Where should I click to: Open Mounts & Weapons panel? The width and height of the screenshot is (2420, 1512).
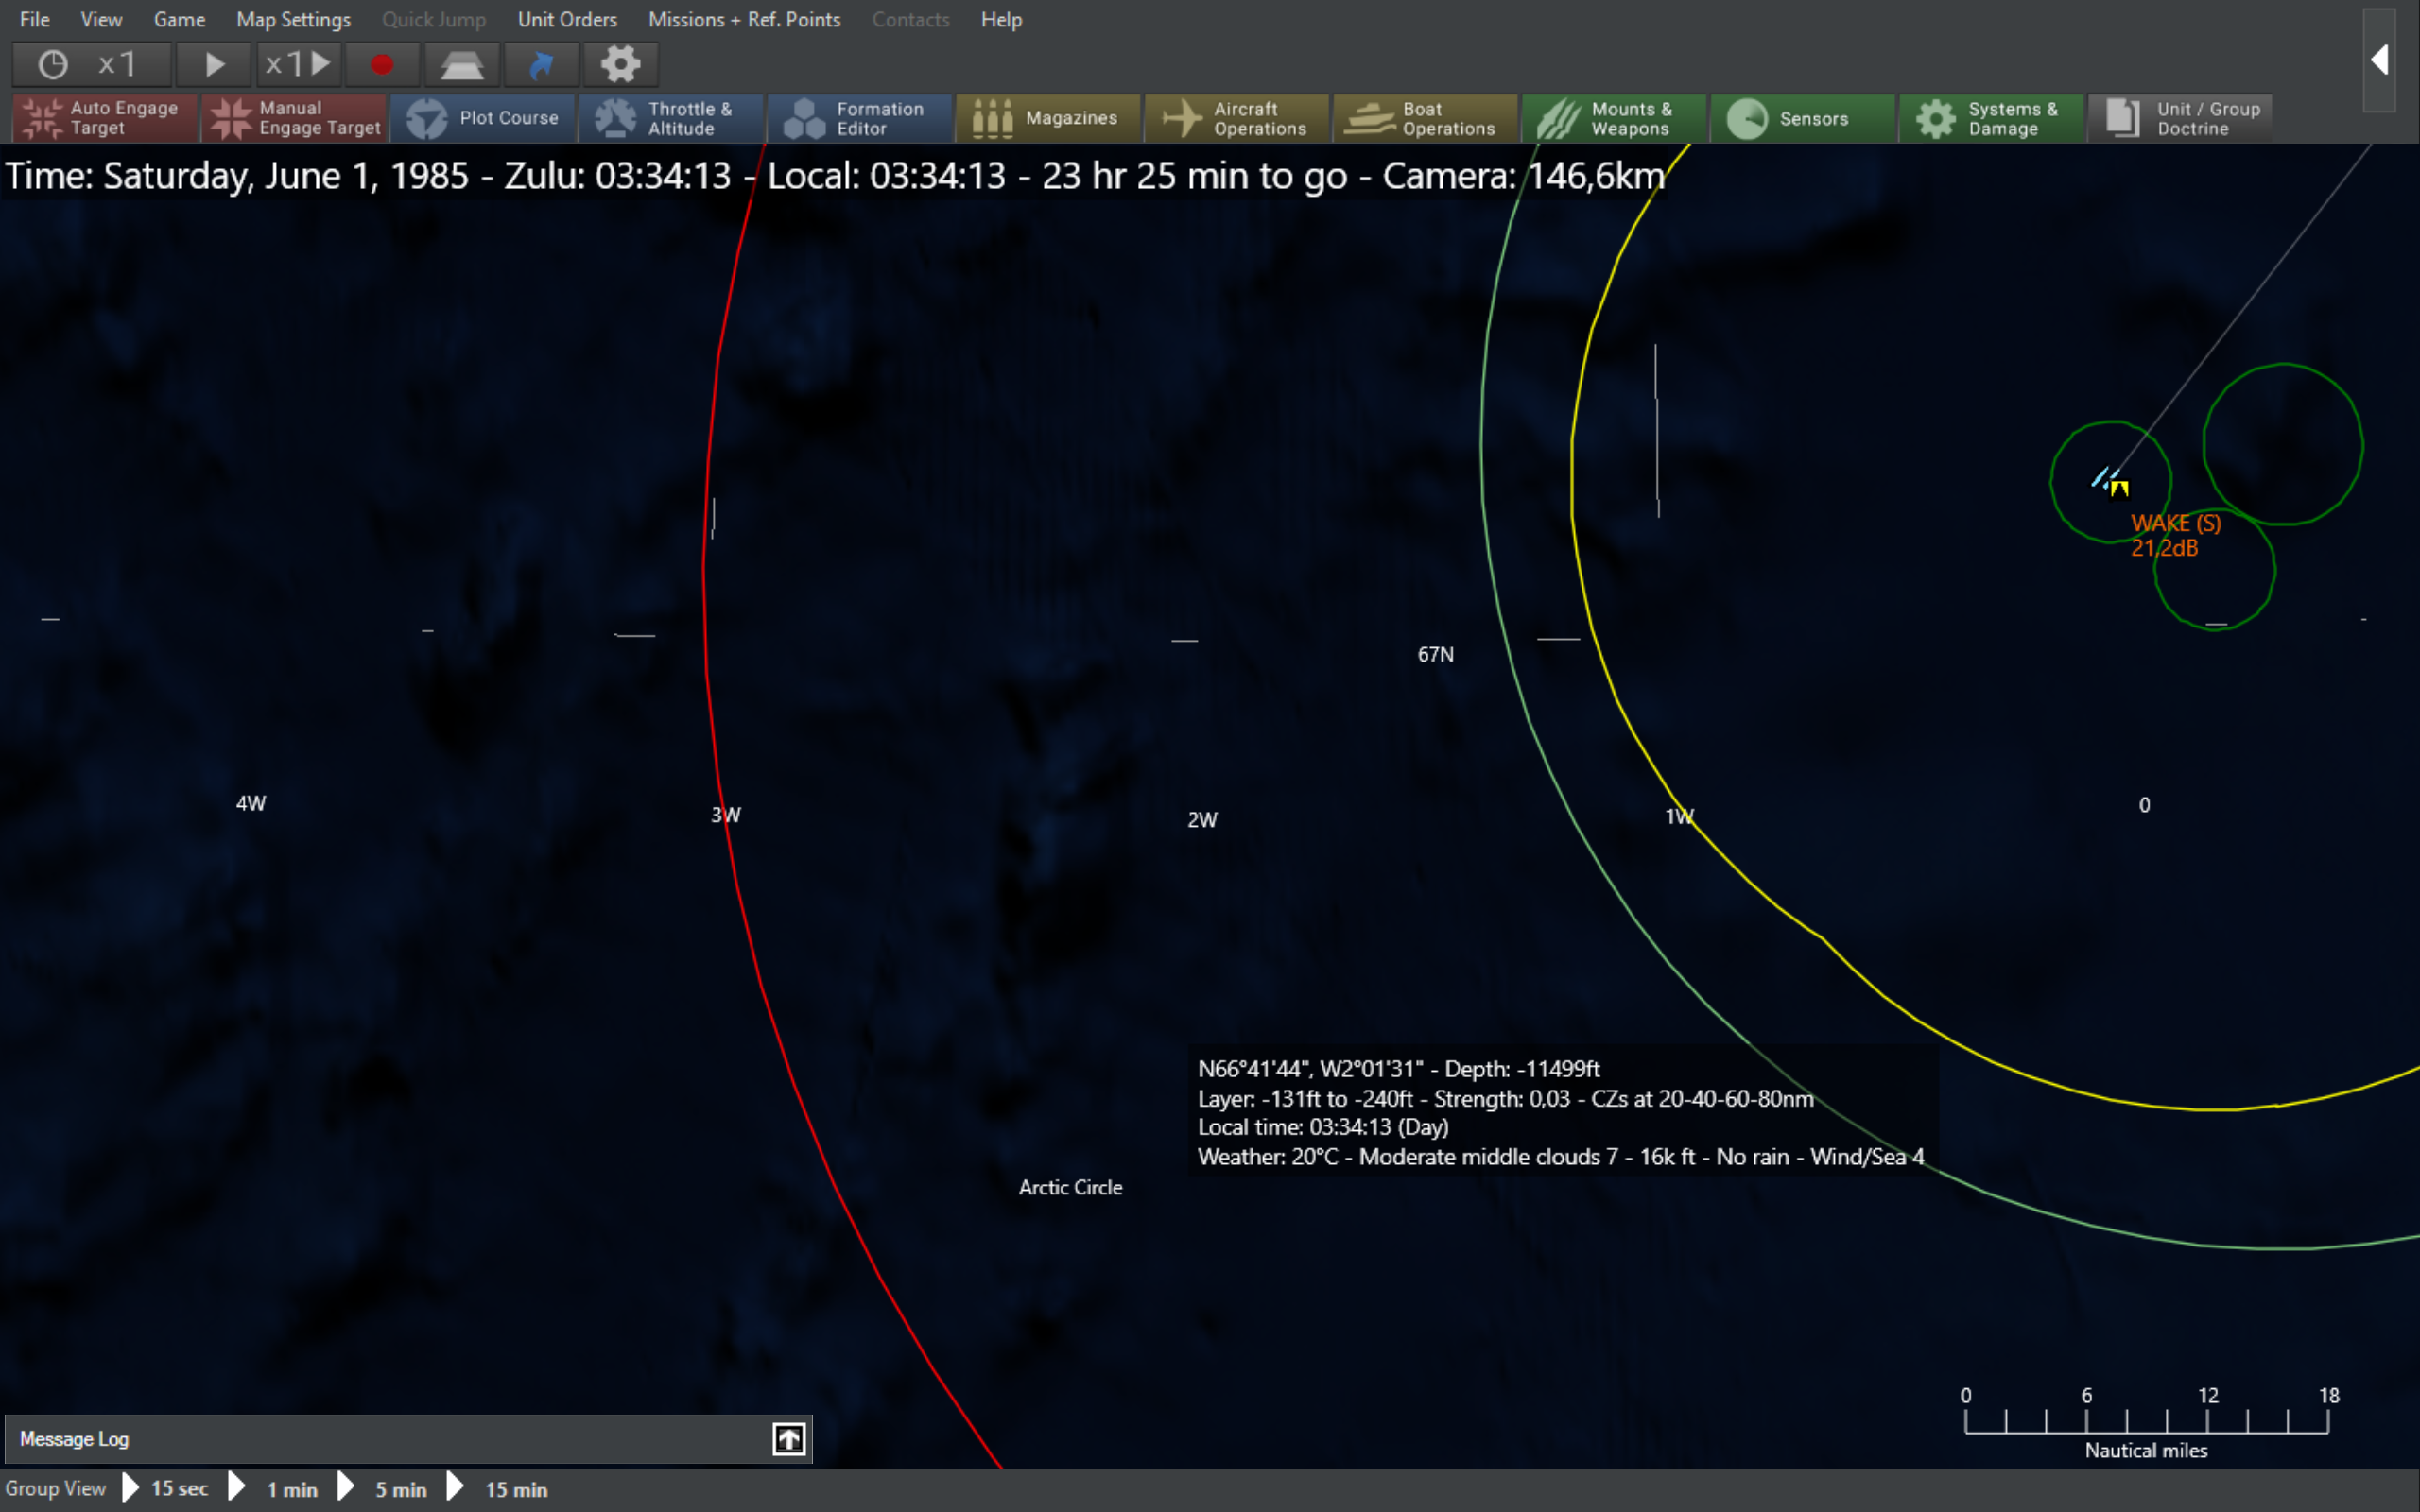[1614, 118]
